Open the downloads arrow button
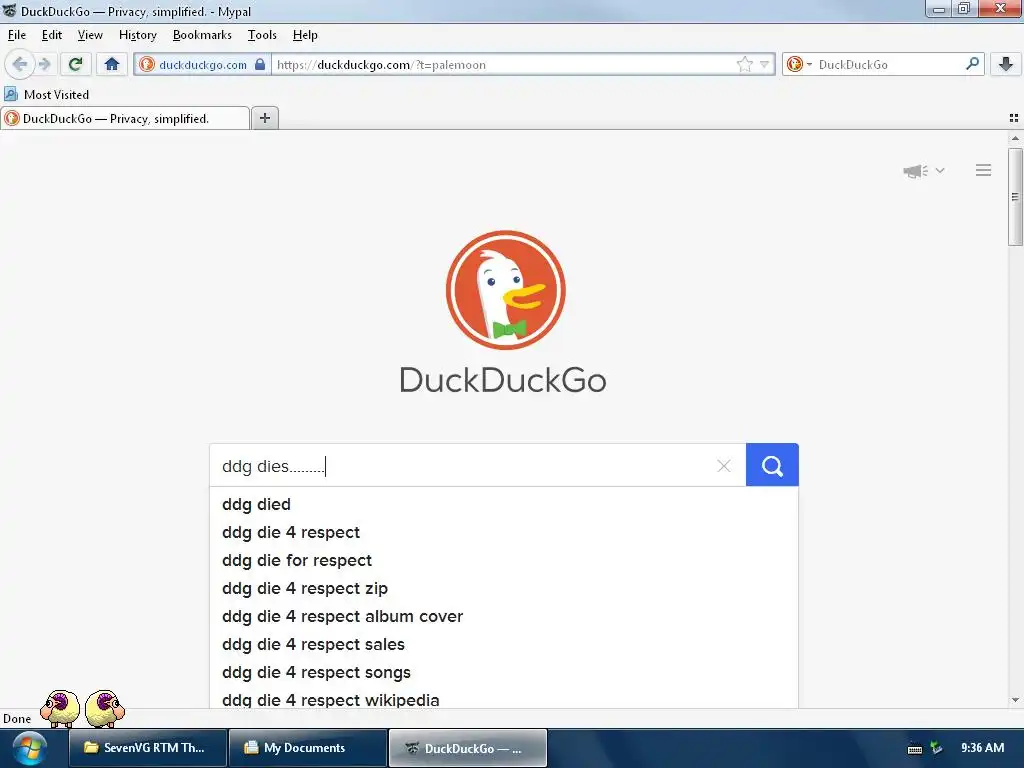This screenshot has height=768, width=1024. pyautogui.click(x=1006, y=64)
